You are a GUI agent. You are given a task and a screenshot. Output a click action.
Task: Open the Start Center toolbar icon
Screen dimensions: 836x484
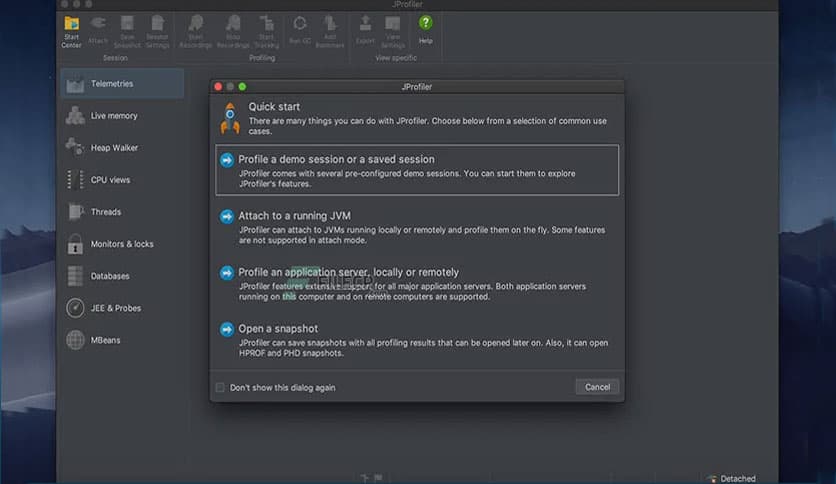[x=71, y=32]
